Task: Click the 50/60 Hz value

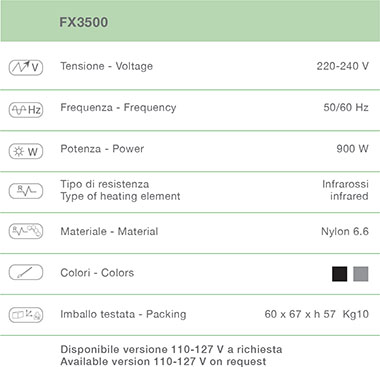Action: [x=346, y=107]
